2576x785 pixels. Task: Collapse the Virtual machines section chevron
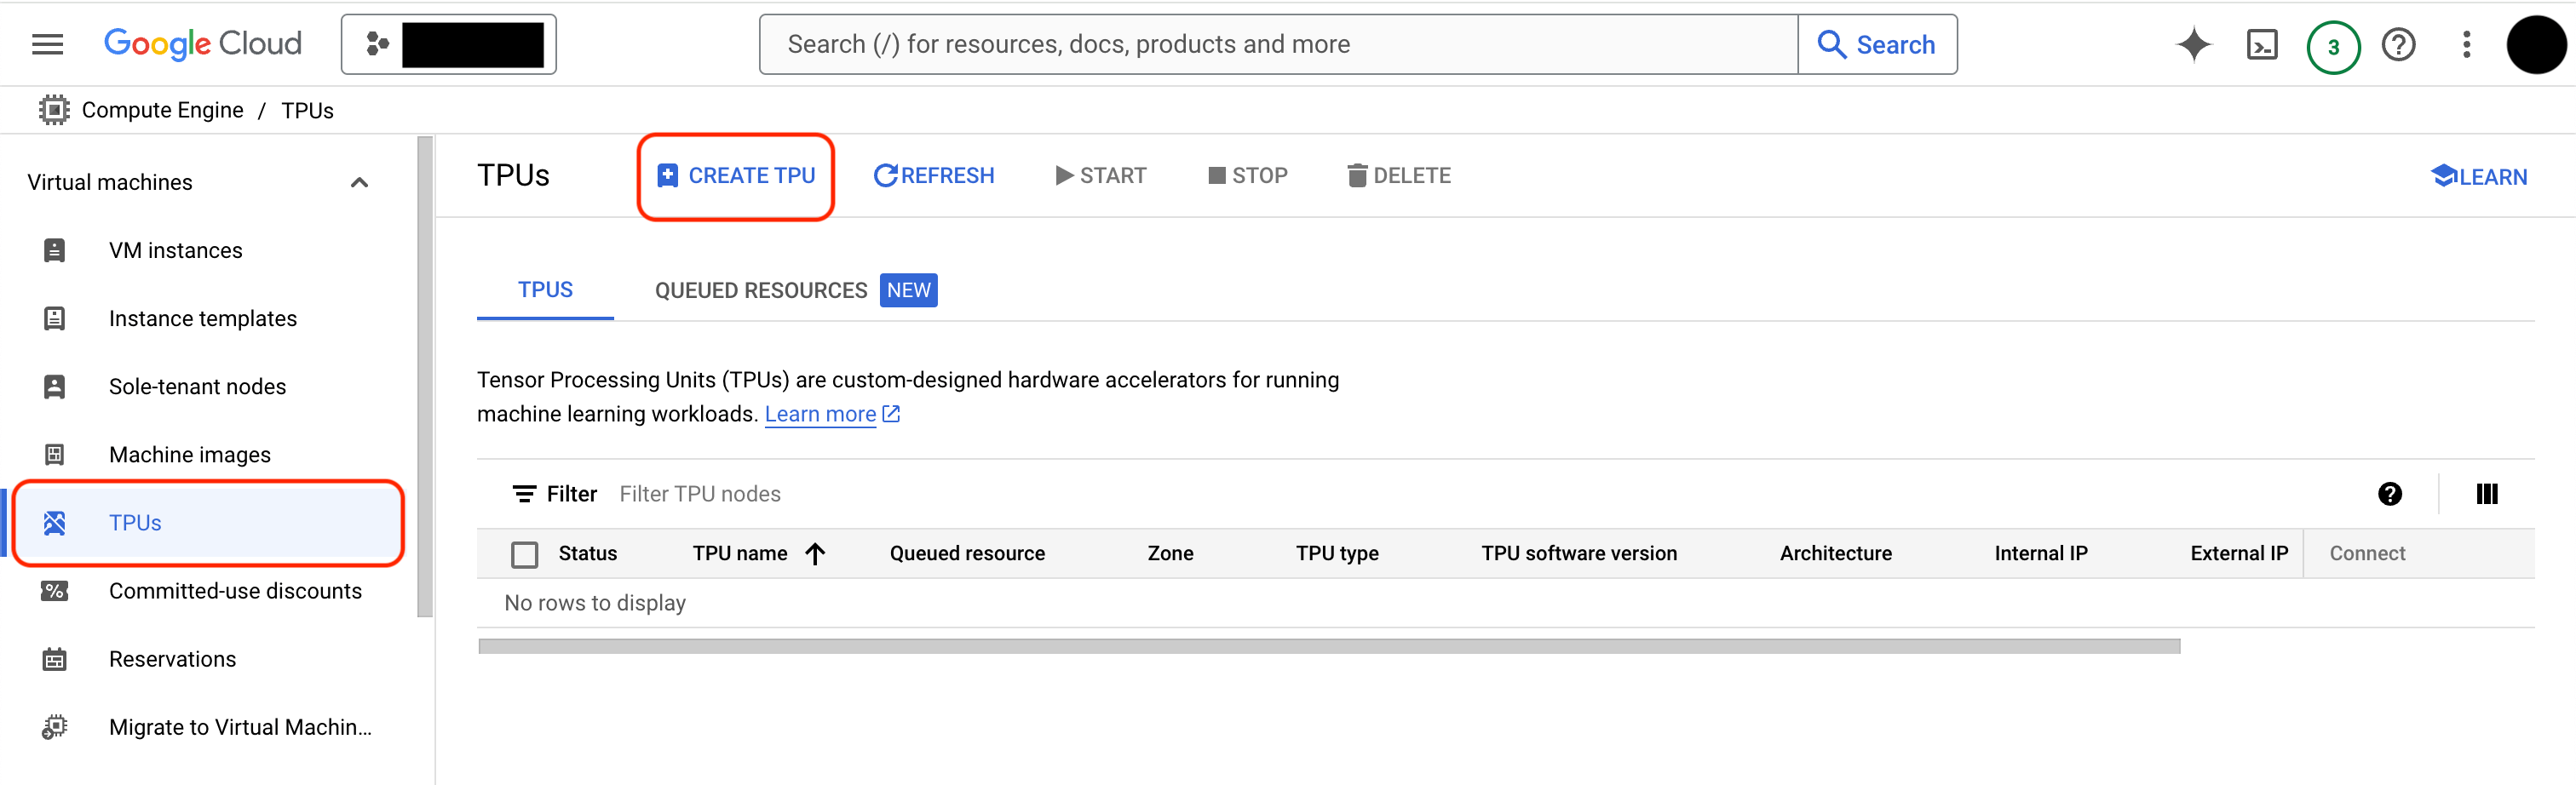(359, 182)
